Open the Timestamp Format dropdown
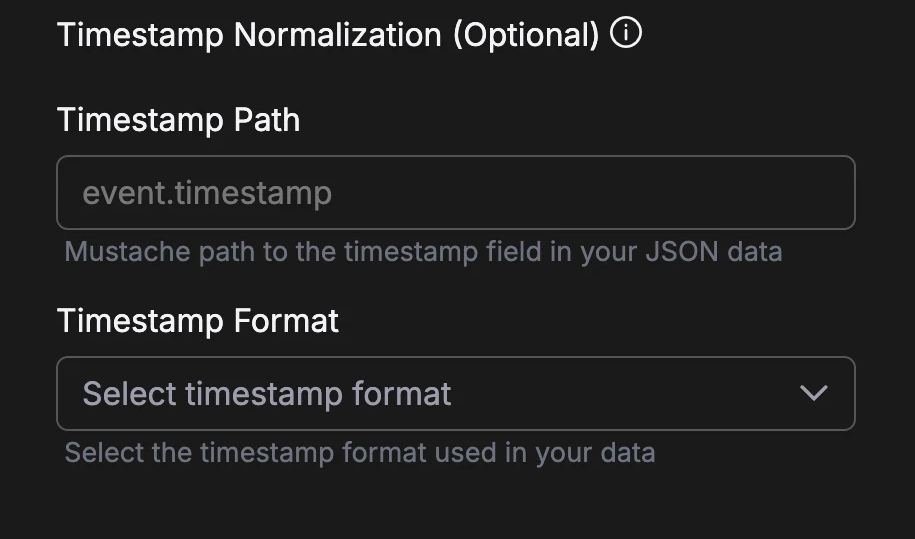 (x=455, y=393)
